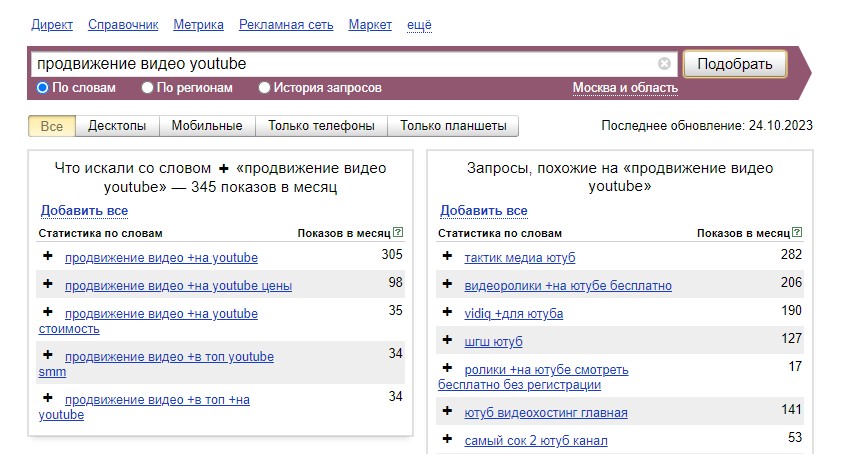This screenshot has width=855, height=454.
Task: Click 'Добавить все' in the left panel
Action: (85, 210)
